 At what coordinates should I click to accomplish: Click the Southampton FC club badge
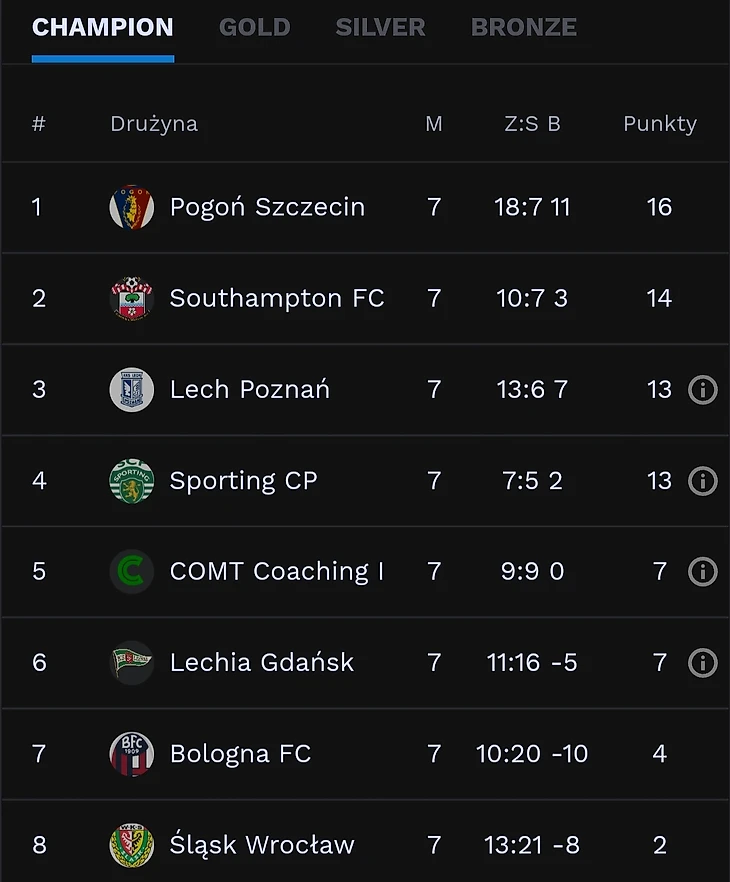[131, 298]
